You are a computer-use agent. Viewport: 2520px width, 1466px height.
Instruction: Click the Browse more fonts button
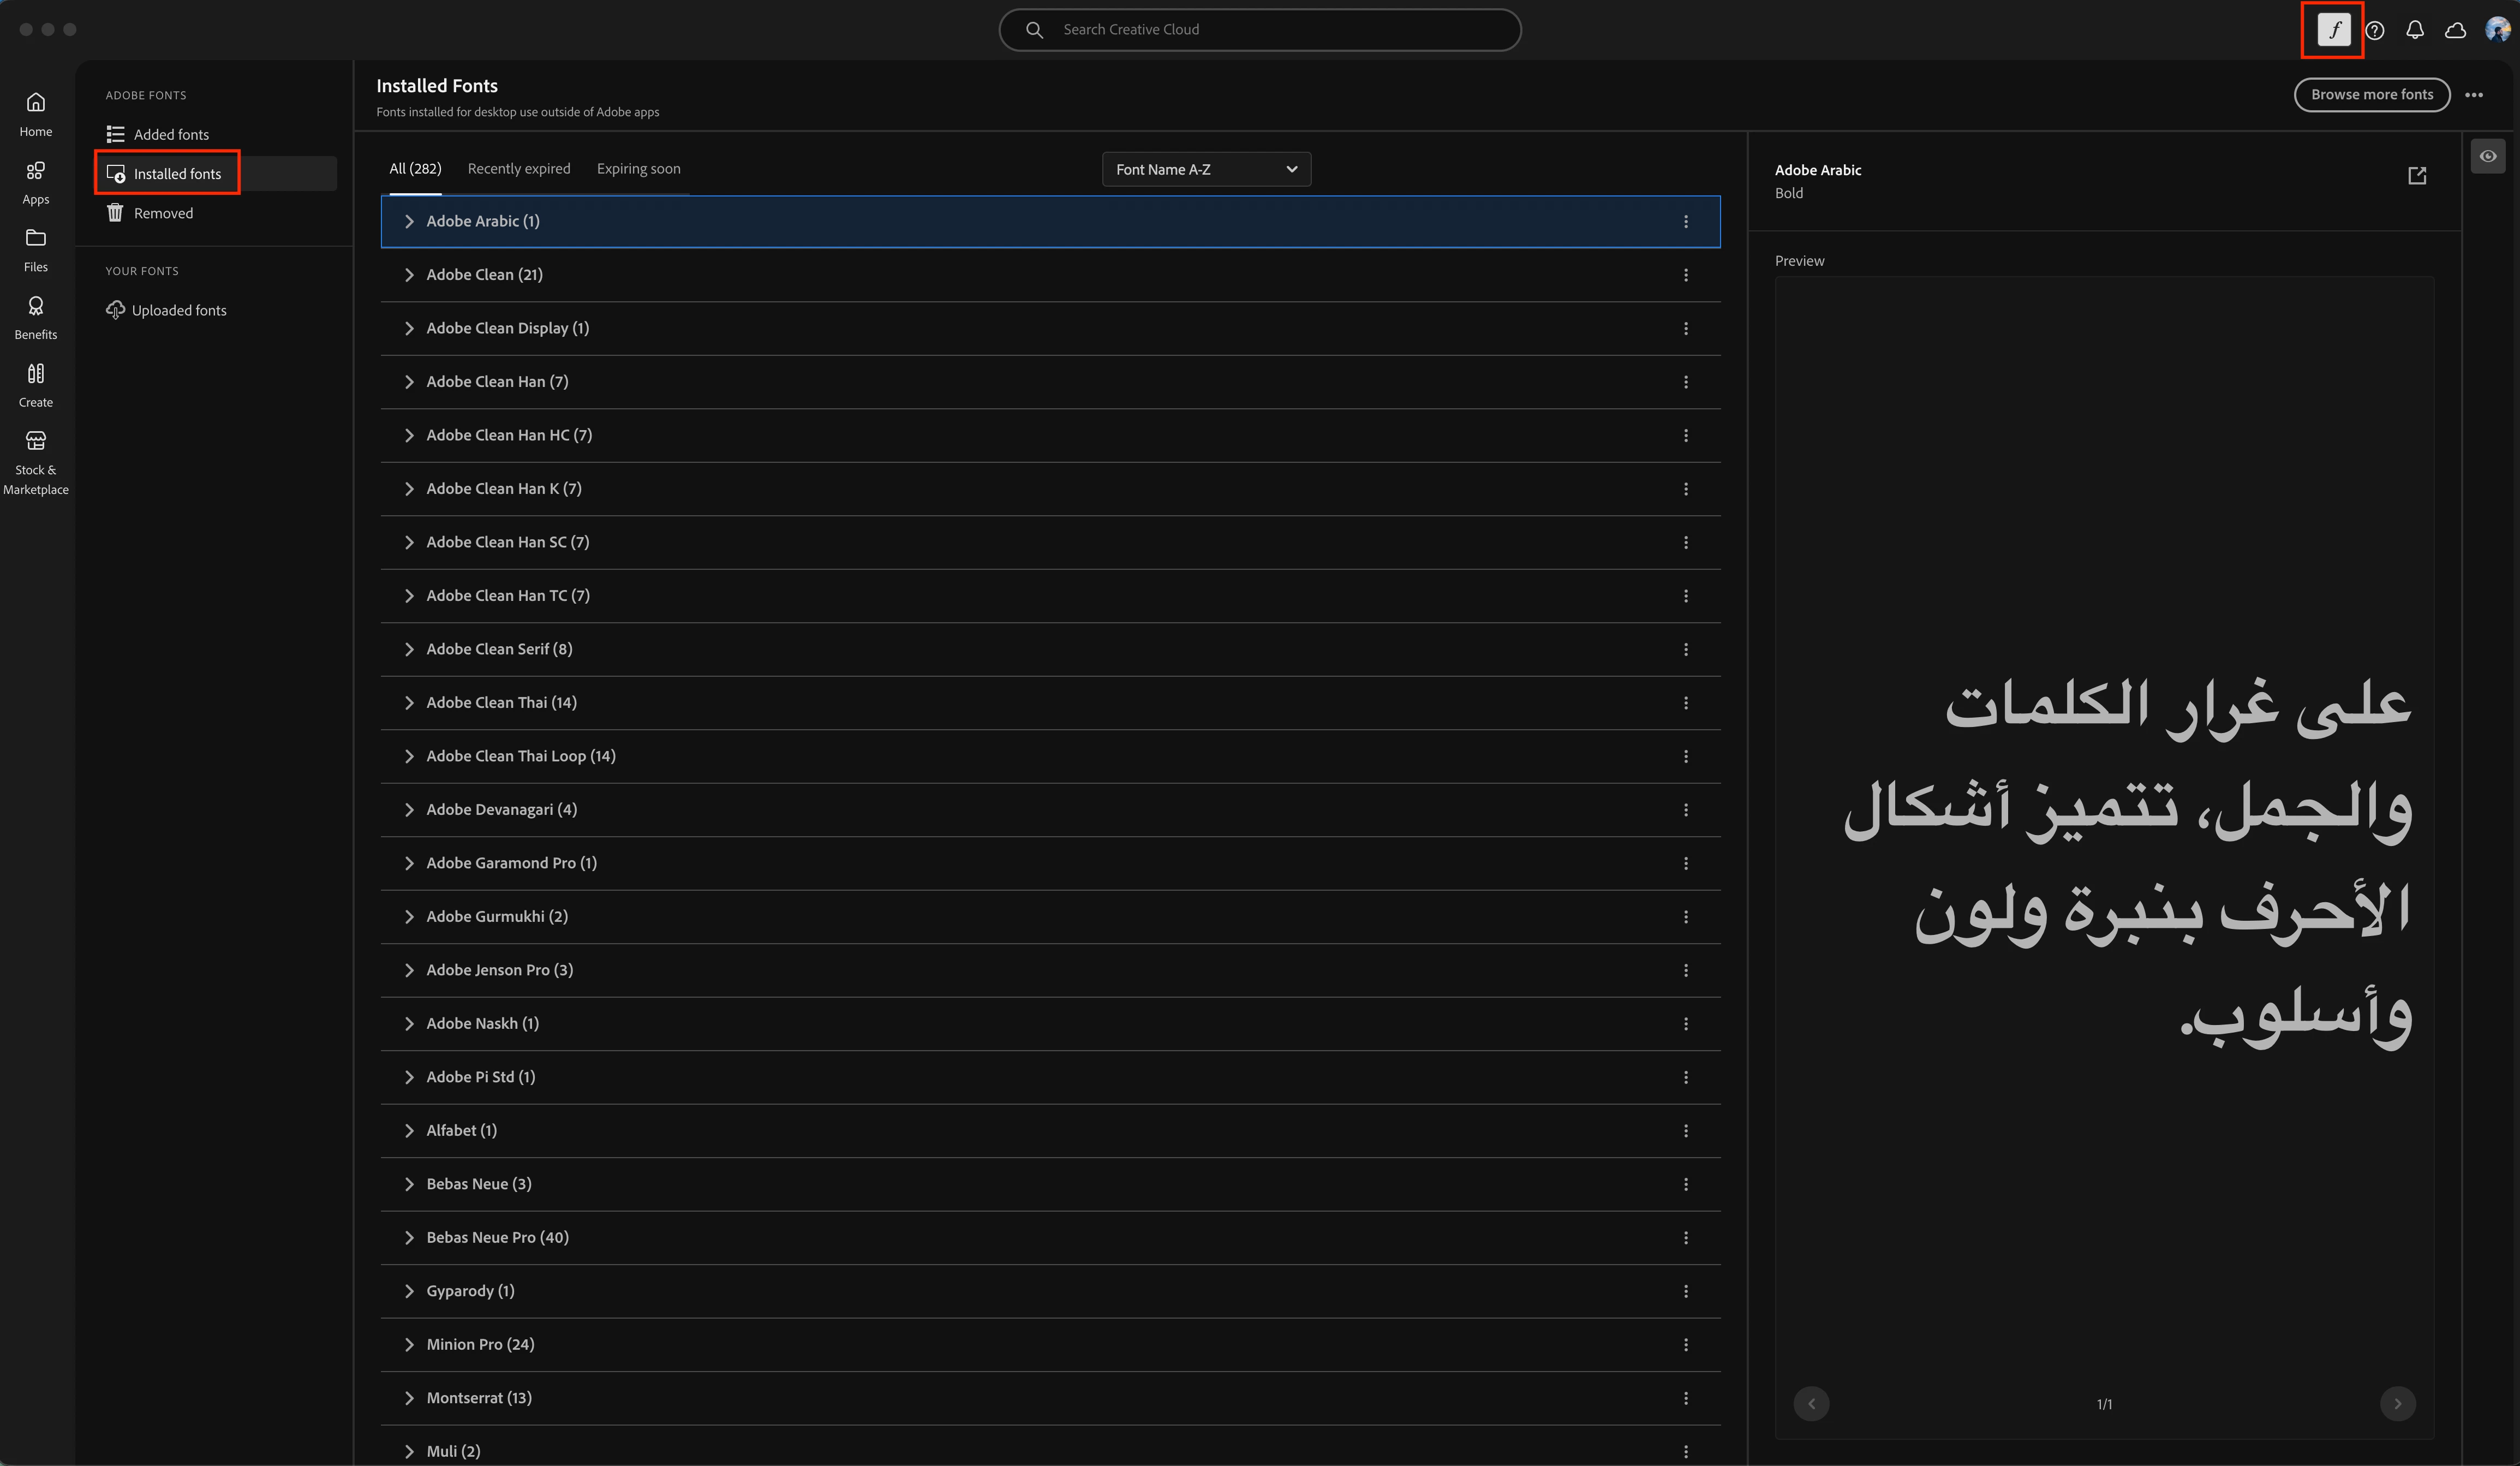(2371, 95)
